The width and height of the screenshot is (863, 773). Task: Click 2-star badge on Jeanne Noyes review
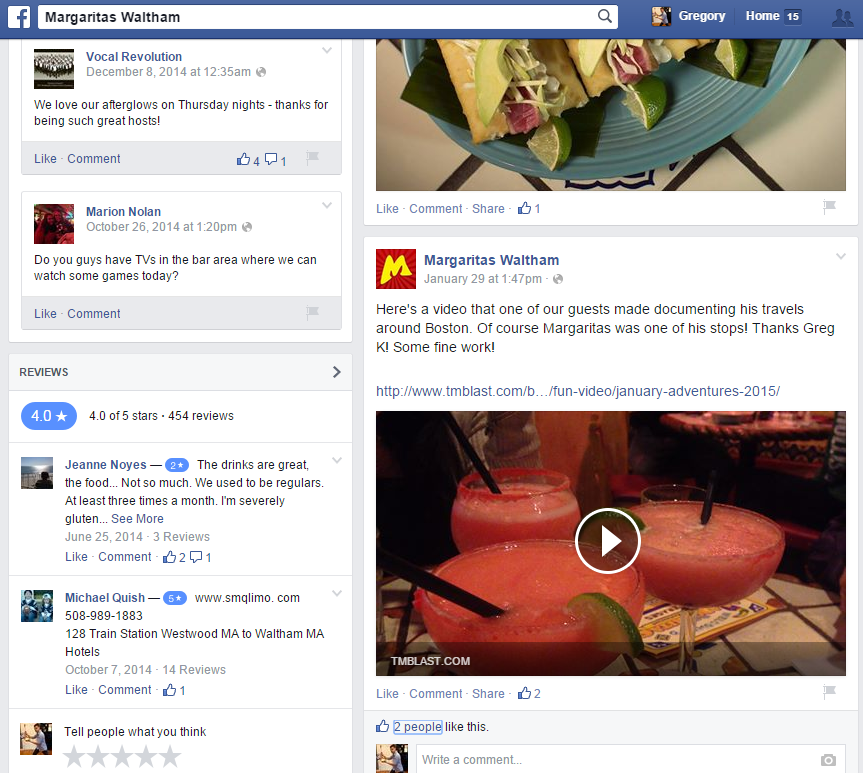click(x=177, y=465)
